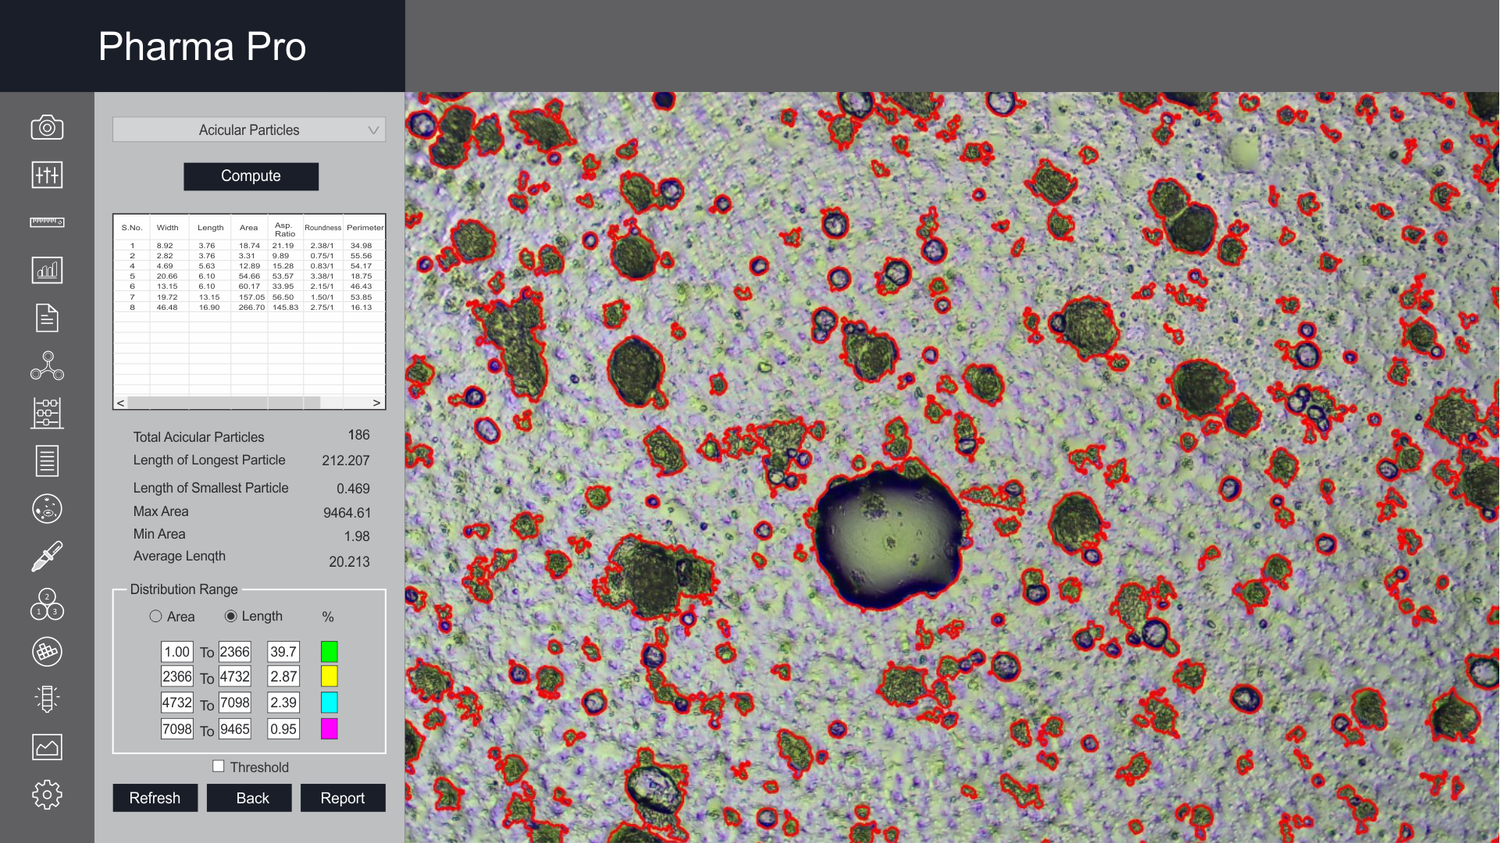Viewport: 1500px width, 843px height.
Task: Open the image gallery tool
Action: click(x=47, y=746)
